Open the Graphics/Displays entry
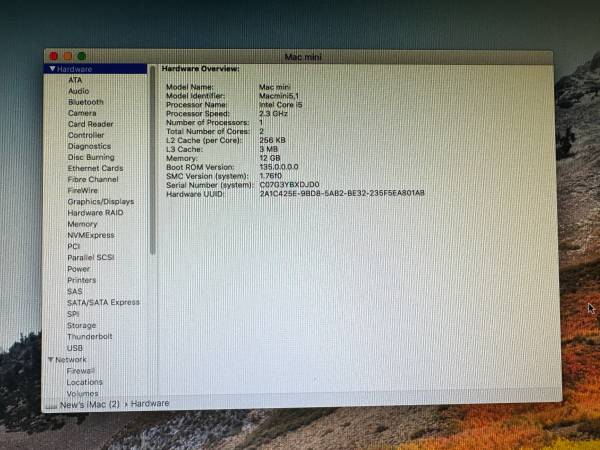 point(100,202)
